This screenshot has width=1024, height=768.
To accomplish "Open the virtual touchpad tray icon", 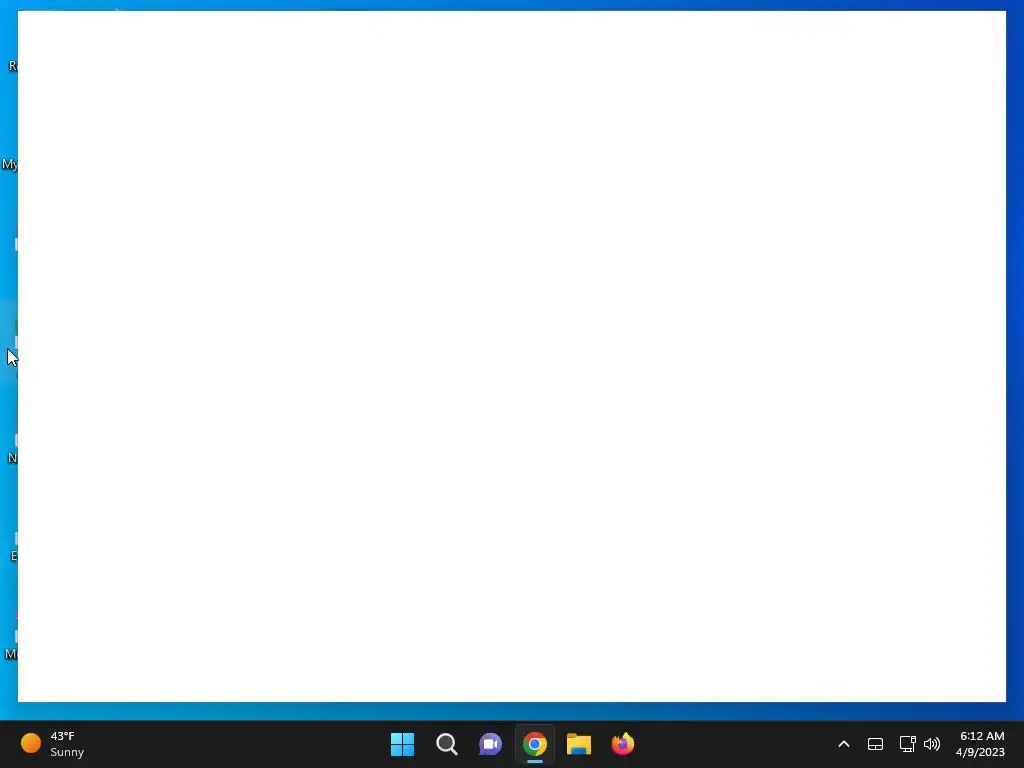I will click(875, 744).
